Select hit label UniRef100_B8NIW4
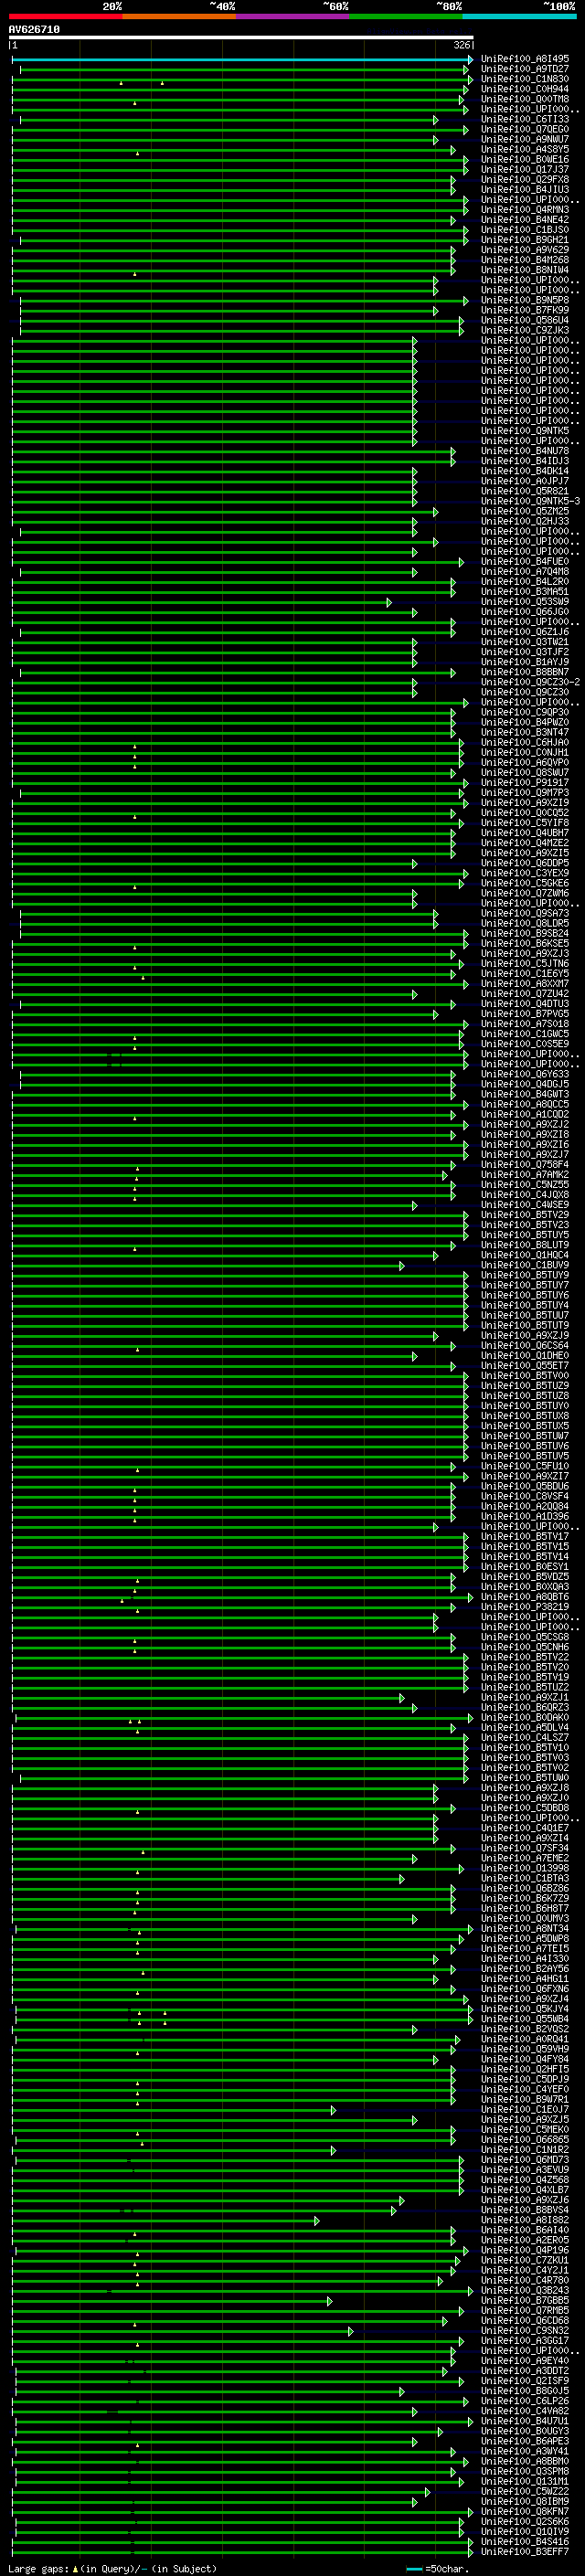 525,270
